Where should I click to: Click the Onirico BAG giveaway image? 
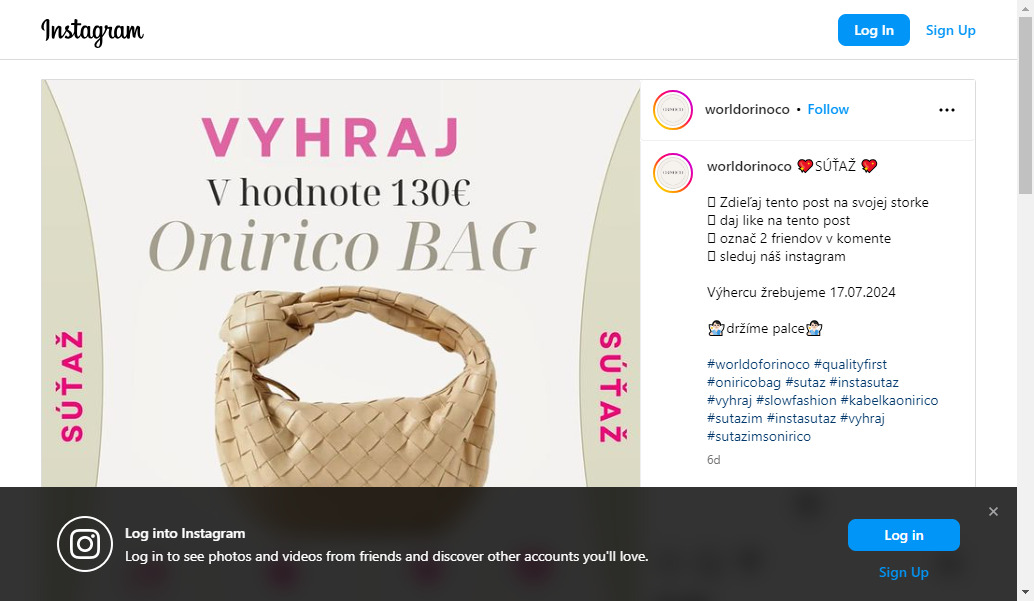point(340,284)
